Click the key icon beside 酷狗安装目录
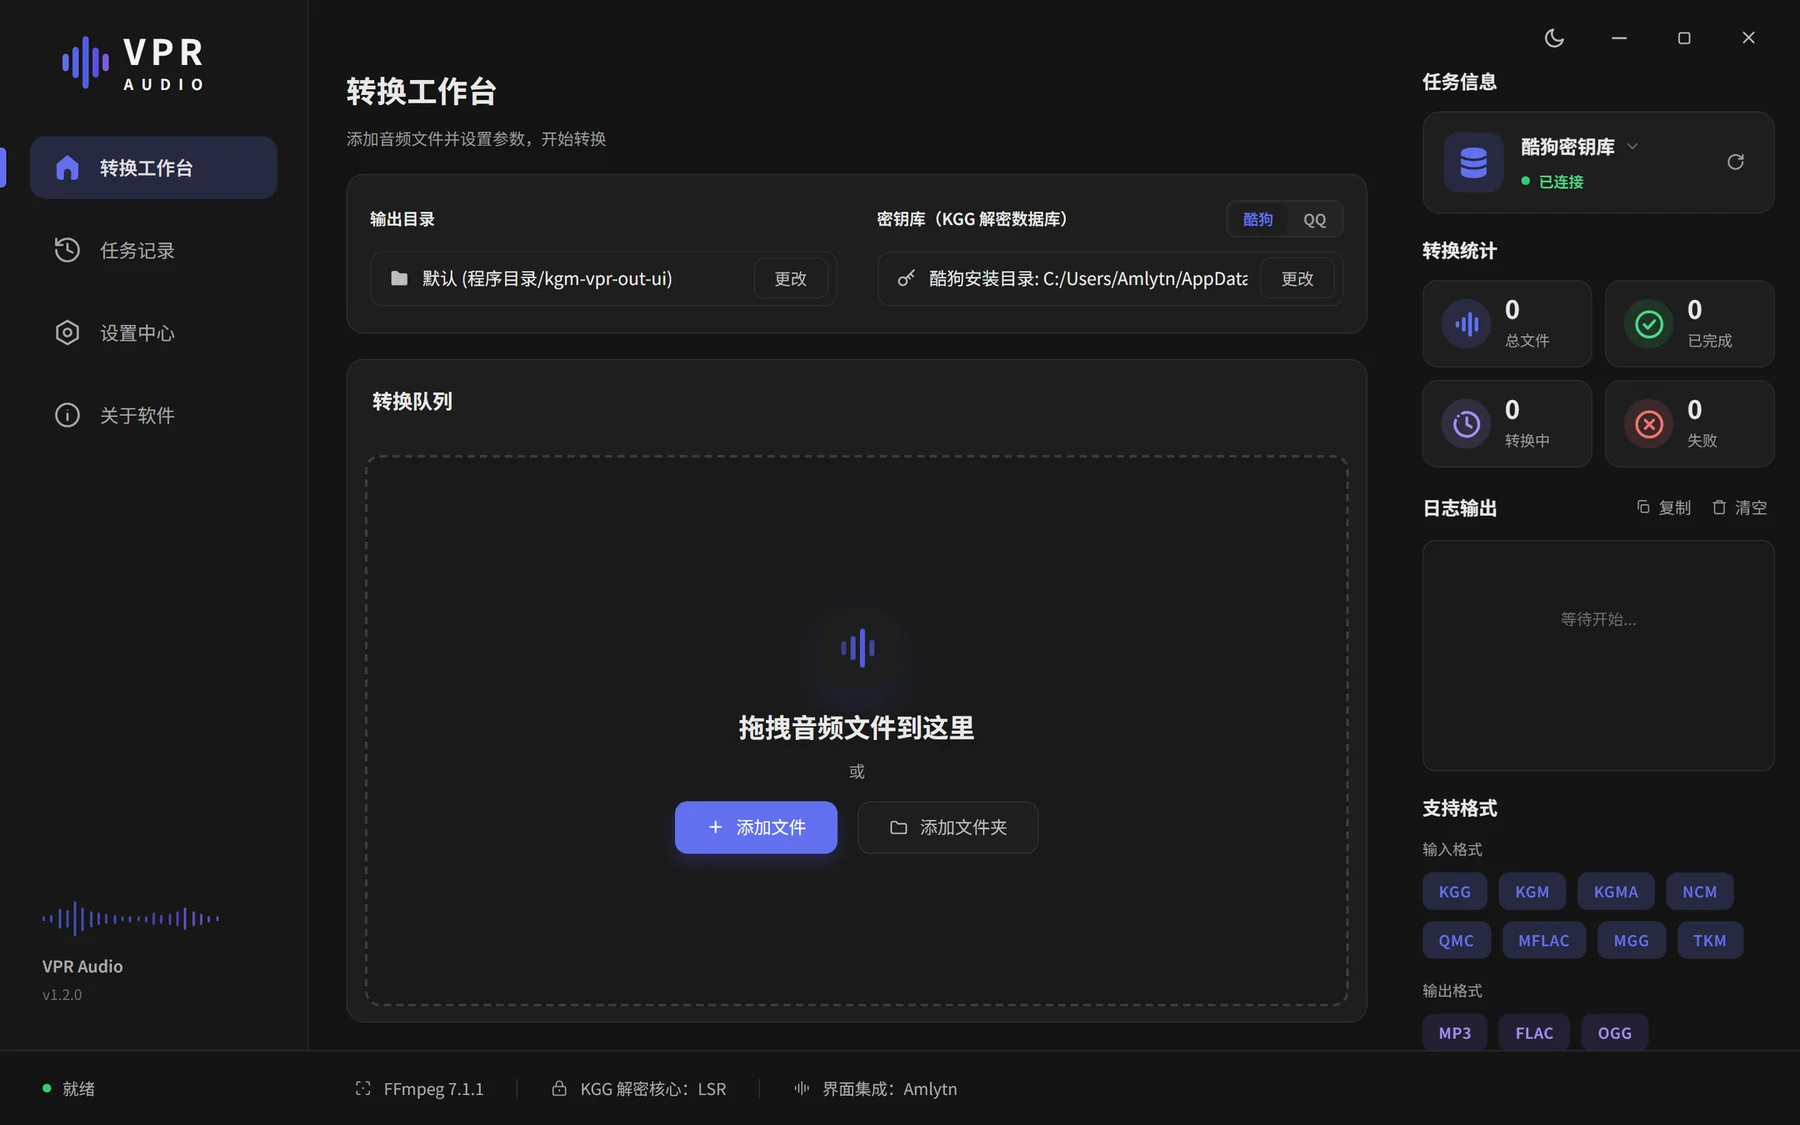The width and height of the screenshot is (1800, 1125). coord(906,278)
